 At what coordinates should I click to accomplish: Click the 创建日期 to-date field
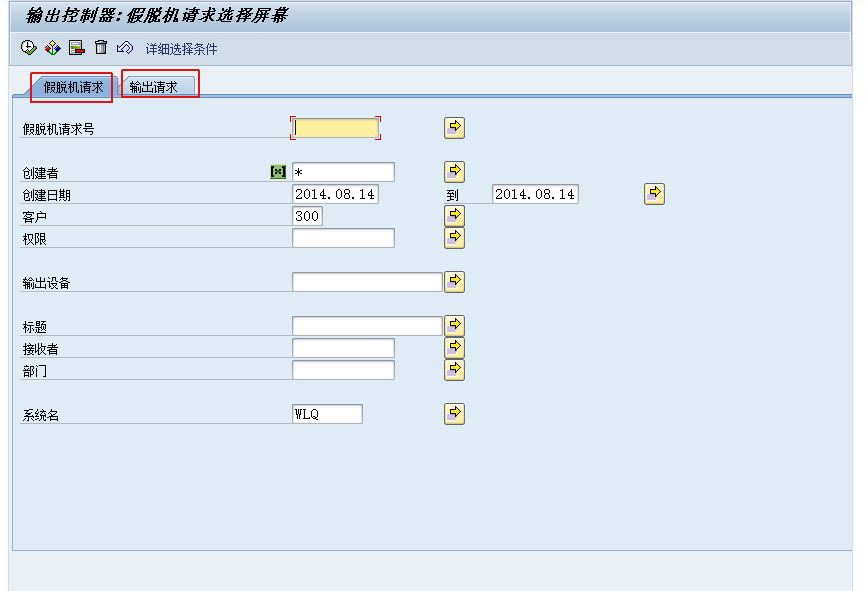tap(535, 194)
